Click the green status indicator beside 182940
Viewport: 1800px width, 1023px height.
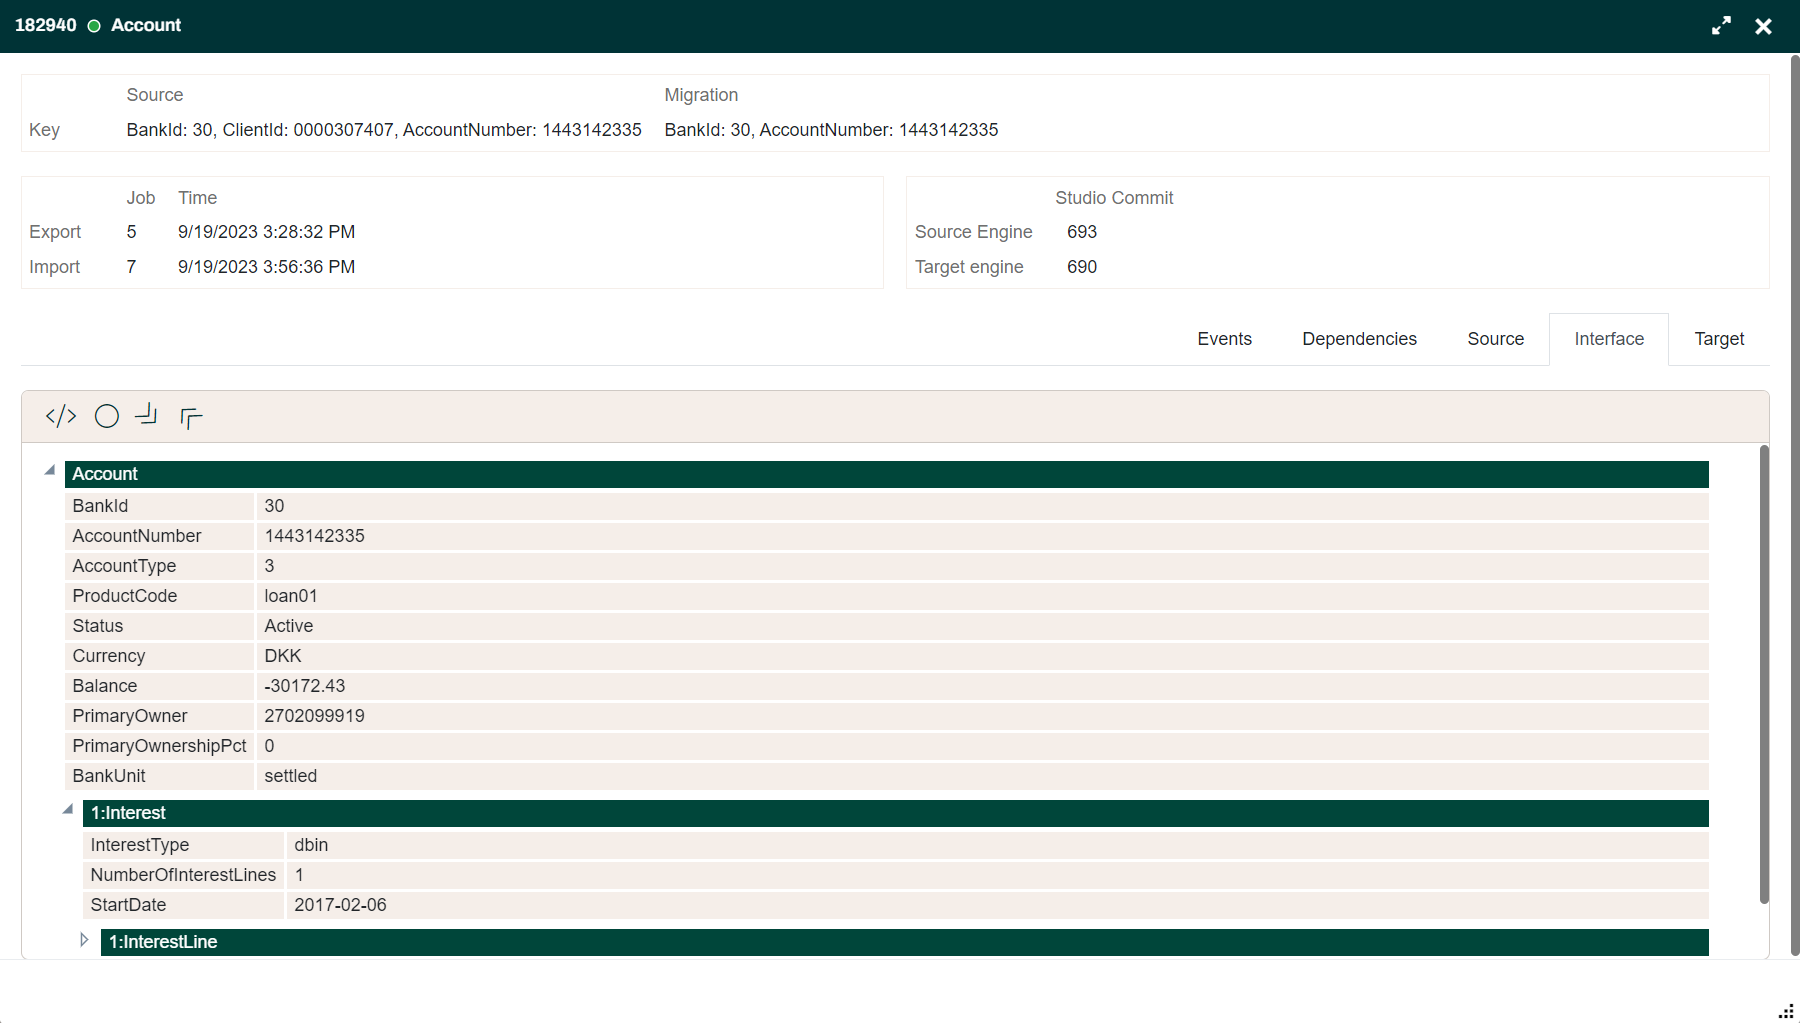click(95, 25)
